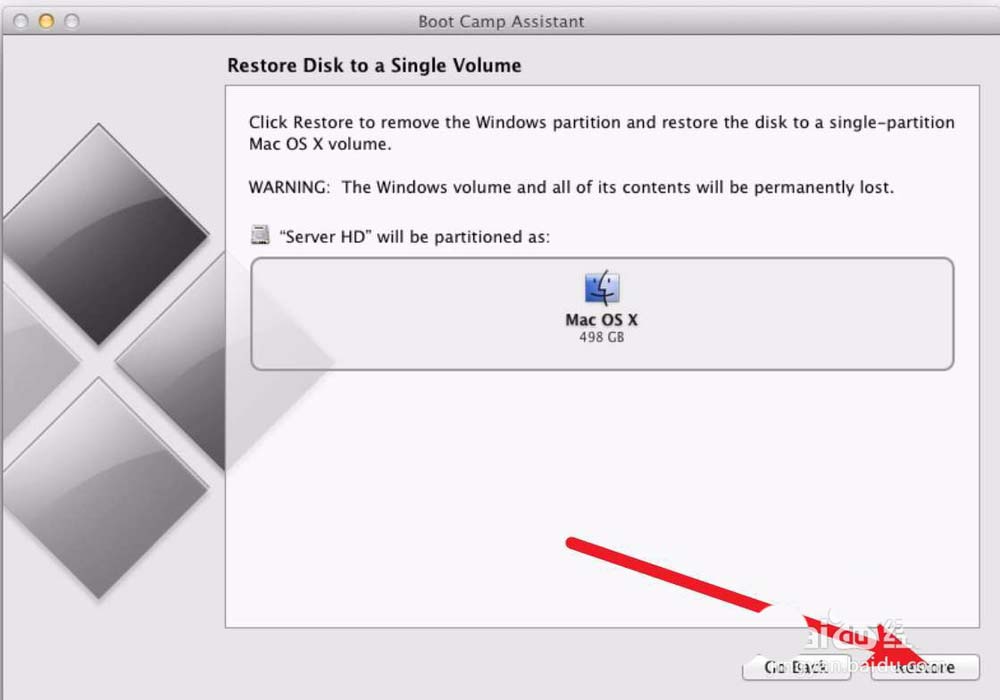Click the WARNING message text
The width and height of the screenshot is (1000, 700).
coord(571,187)
